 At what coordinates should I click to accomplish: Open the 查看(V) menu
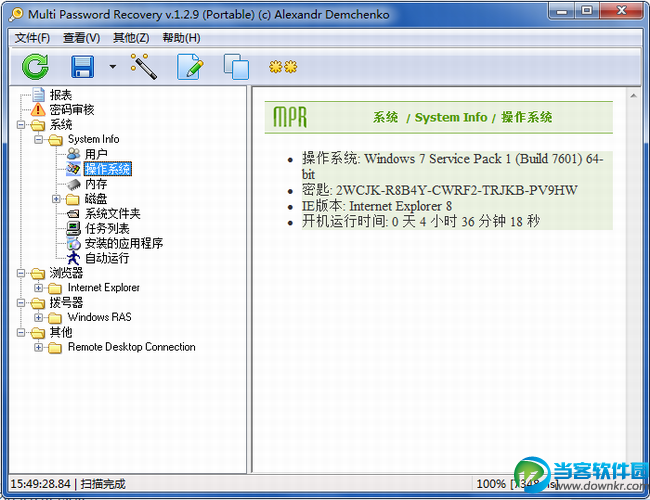(x=81, y=38)
